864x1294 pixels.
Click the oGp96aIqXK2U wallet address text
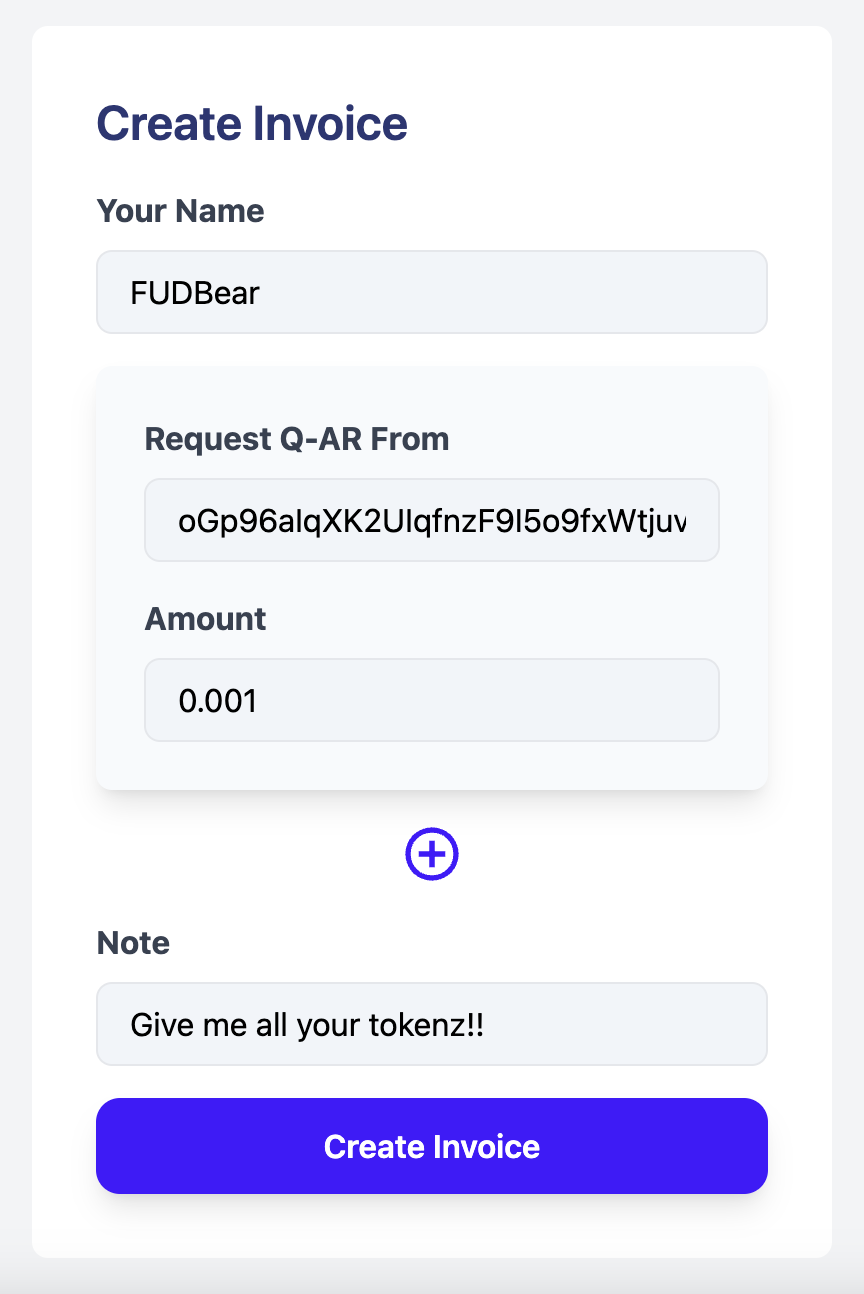[431, 521]
